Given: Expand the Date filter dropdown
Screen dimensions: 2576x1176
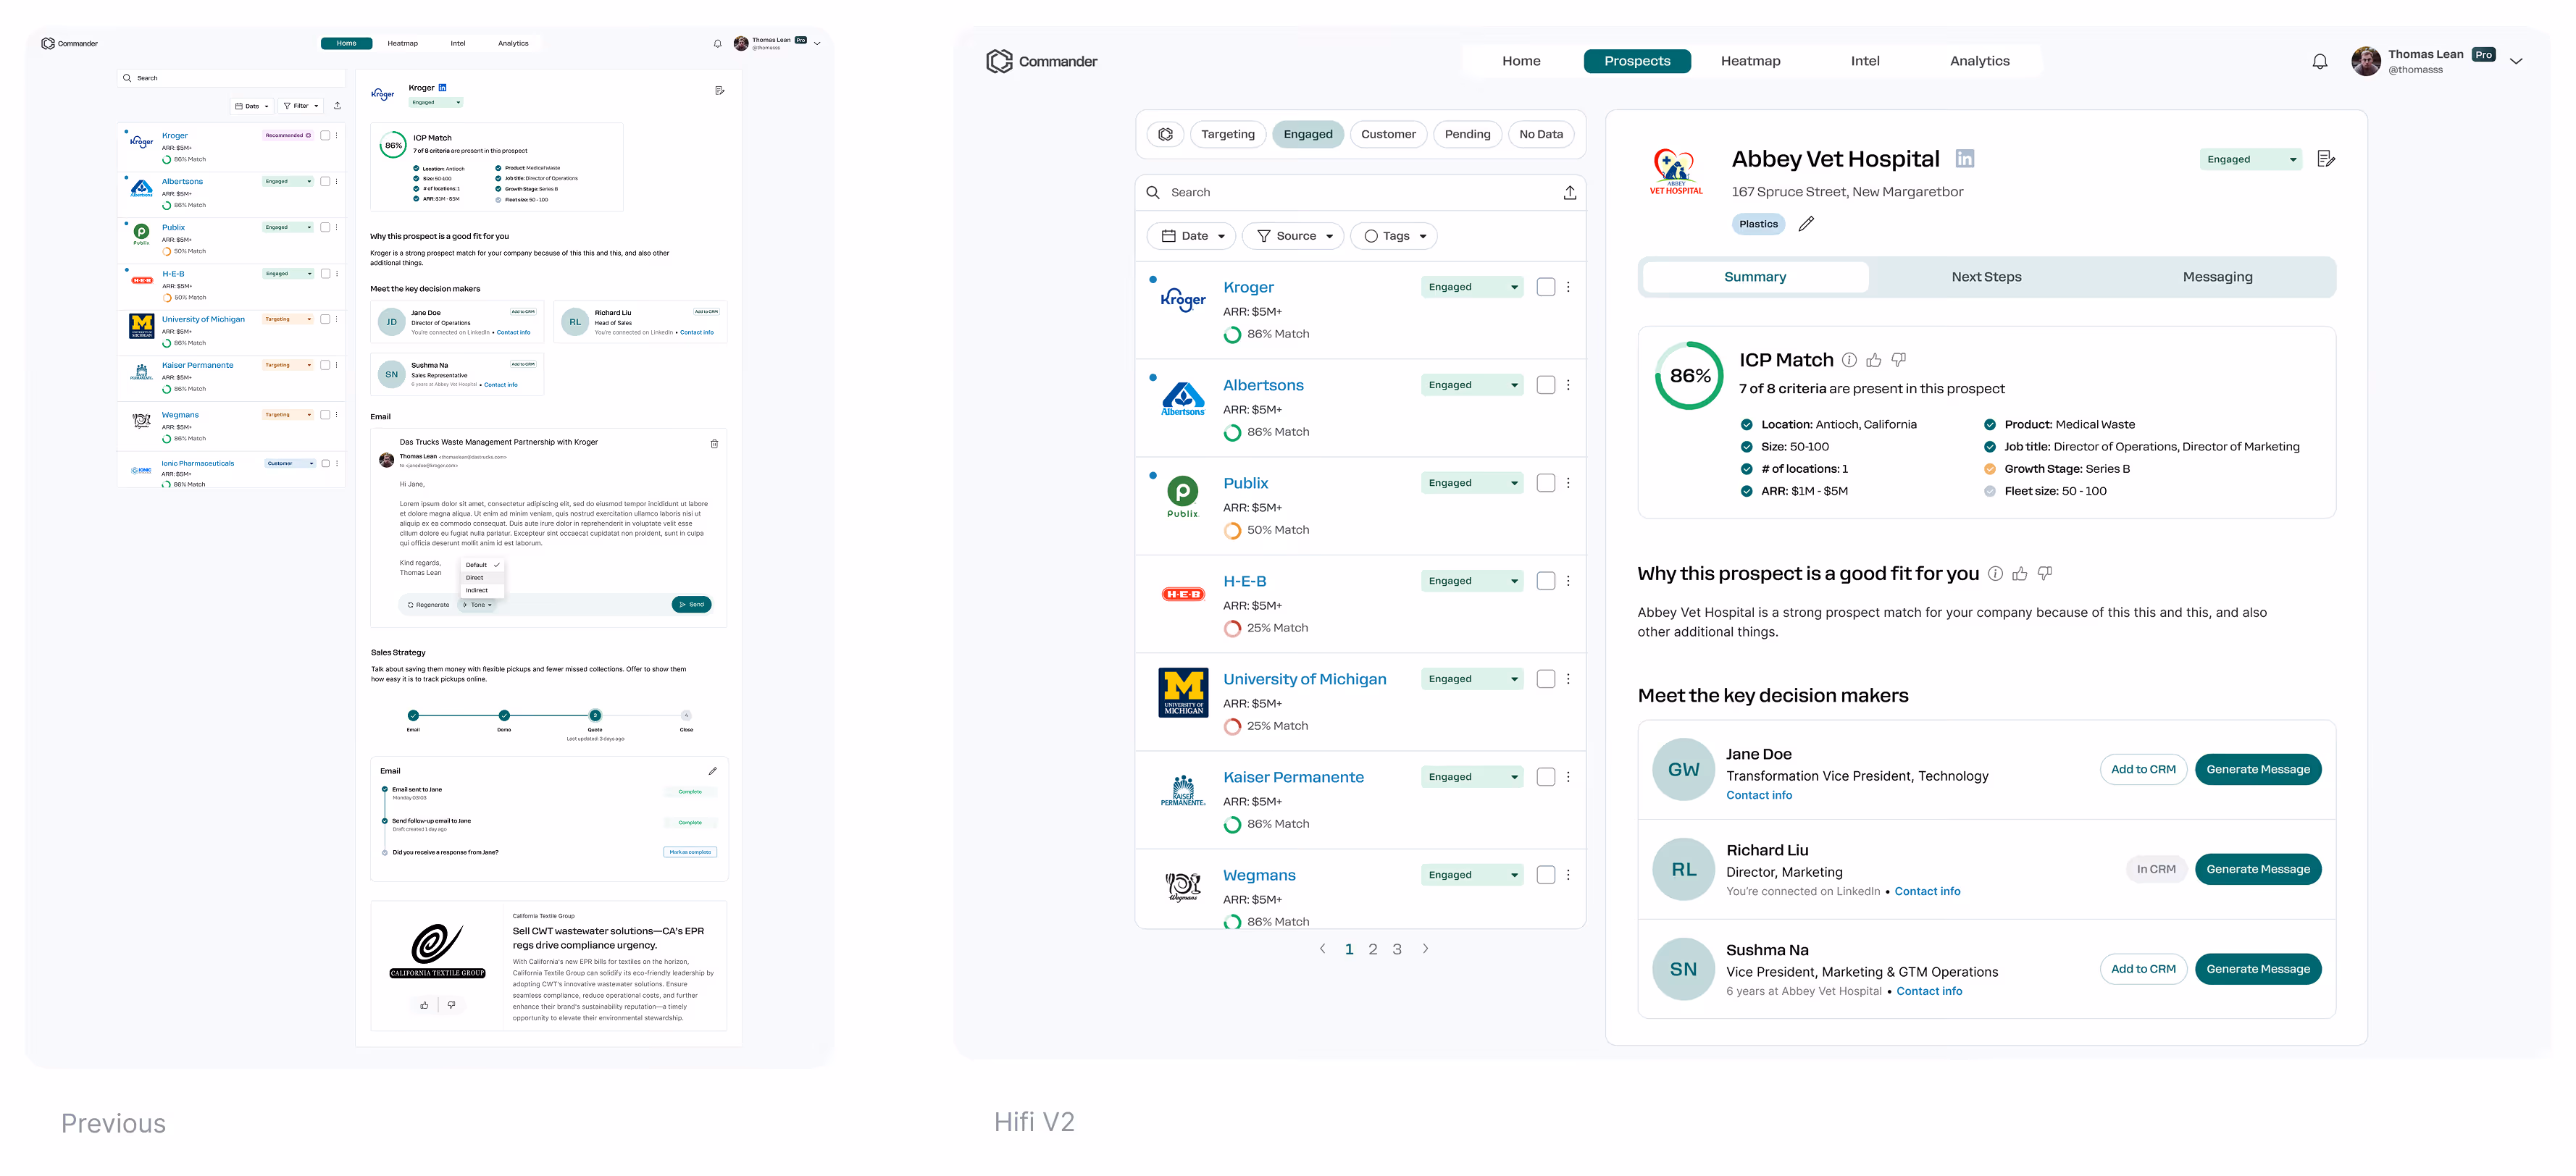Looking at the screenshot, I should point(1192,236).
